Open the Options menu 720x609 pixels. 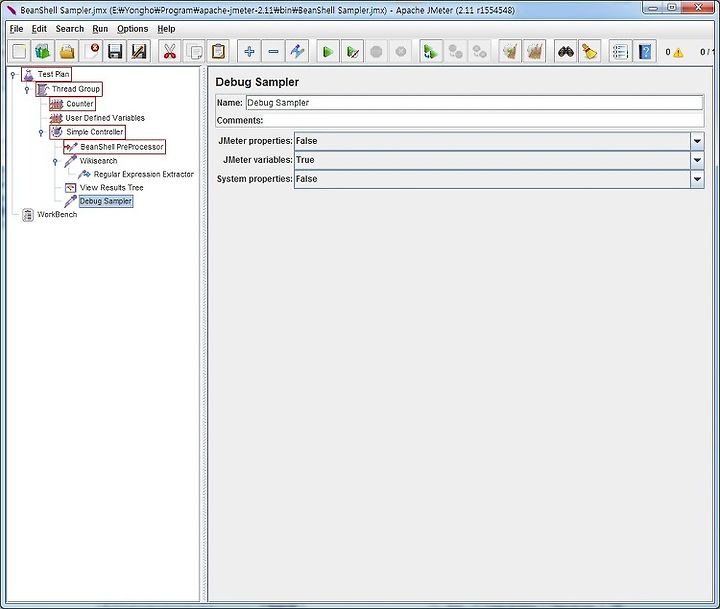pyautogui.click(x=133, y=29)
